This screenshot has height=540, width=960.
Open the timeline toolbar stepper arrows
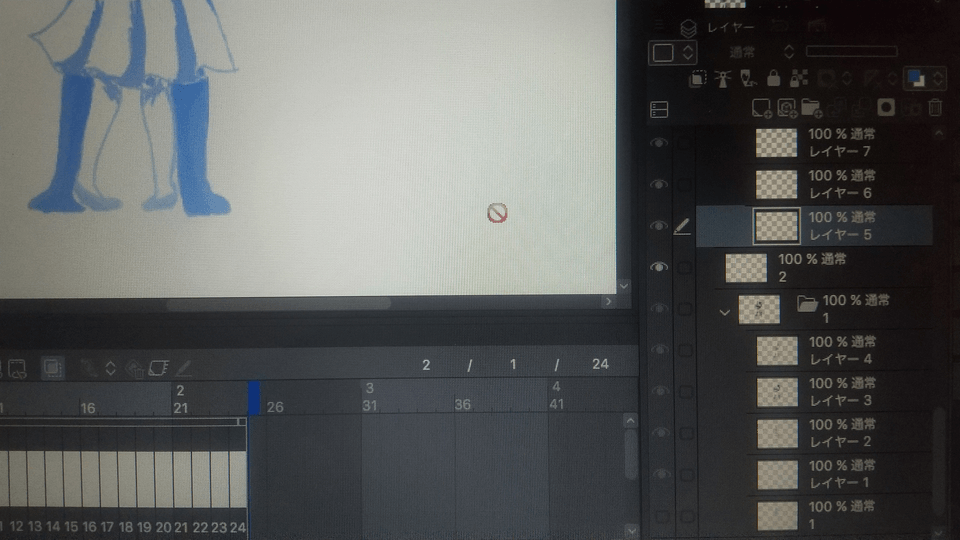[111, 368]
